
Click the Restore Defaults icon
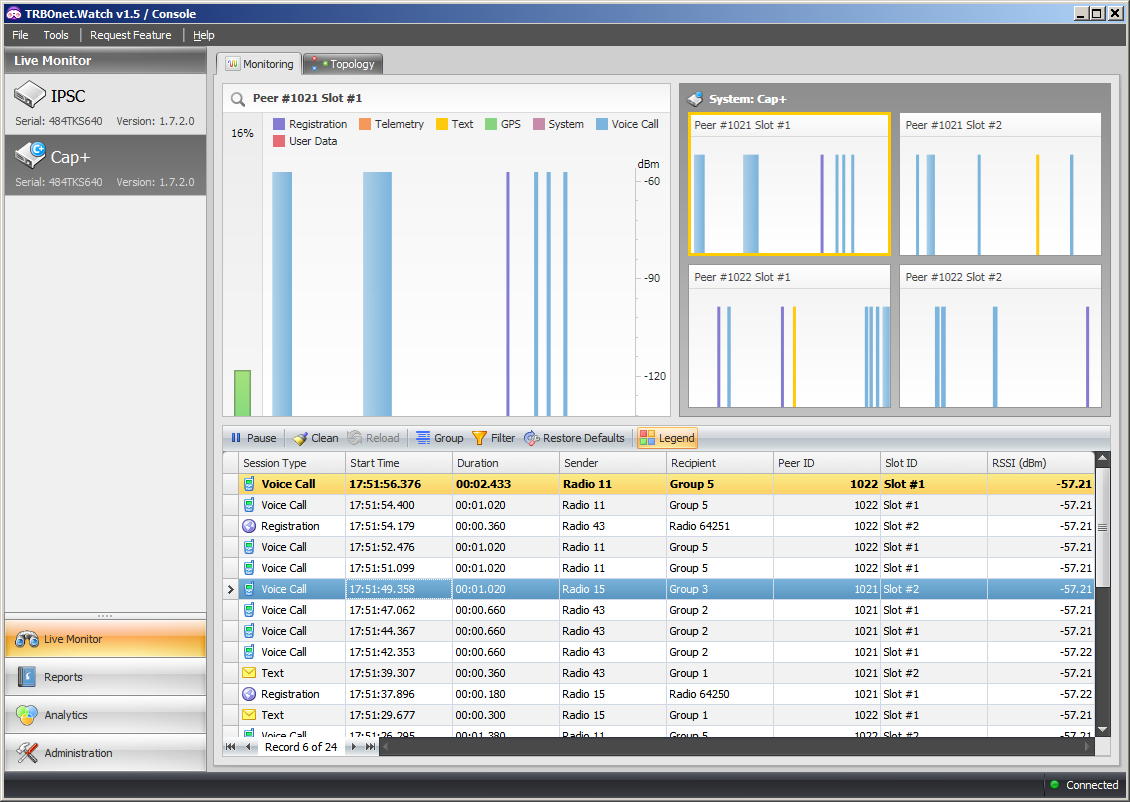tap(532, 438)
